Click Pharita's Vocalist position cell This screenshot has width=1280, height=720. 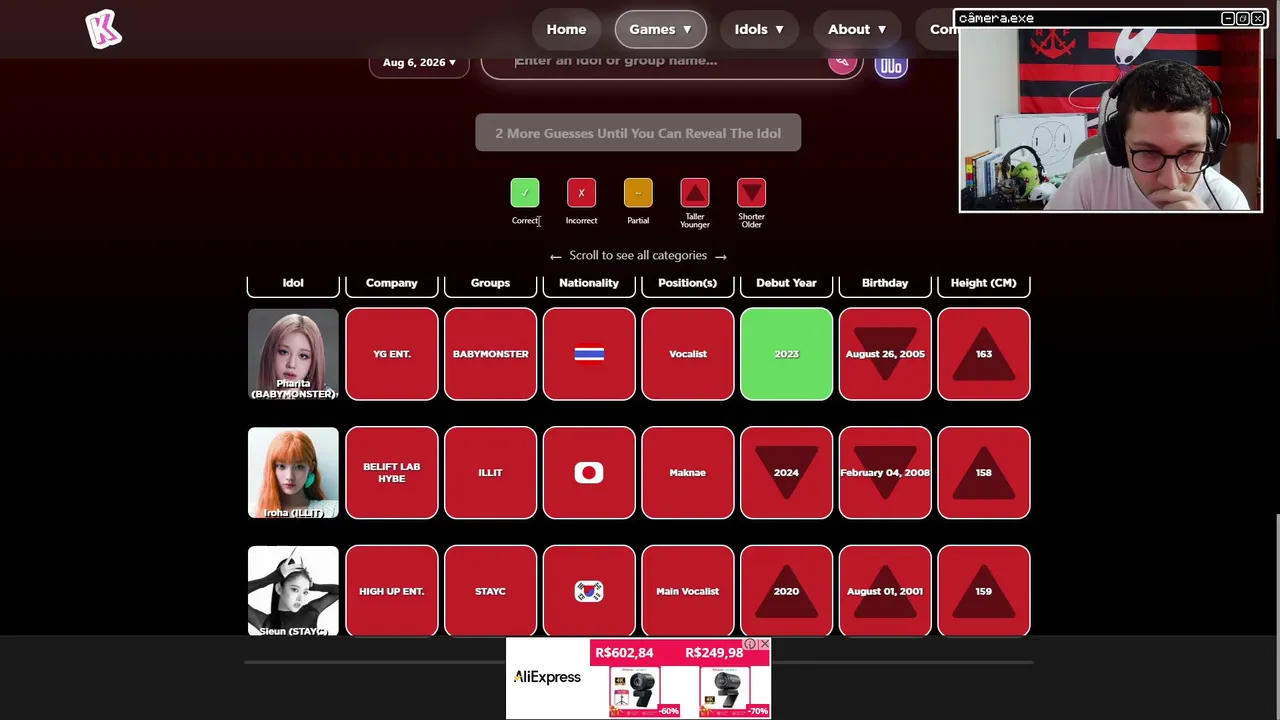(688, 354)
